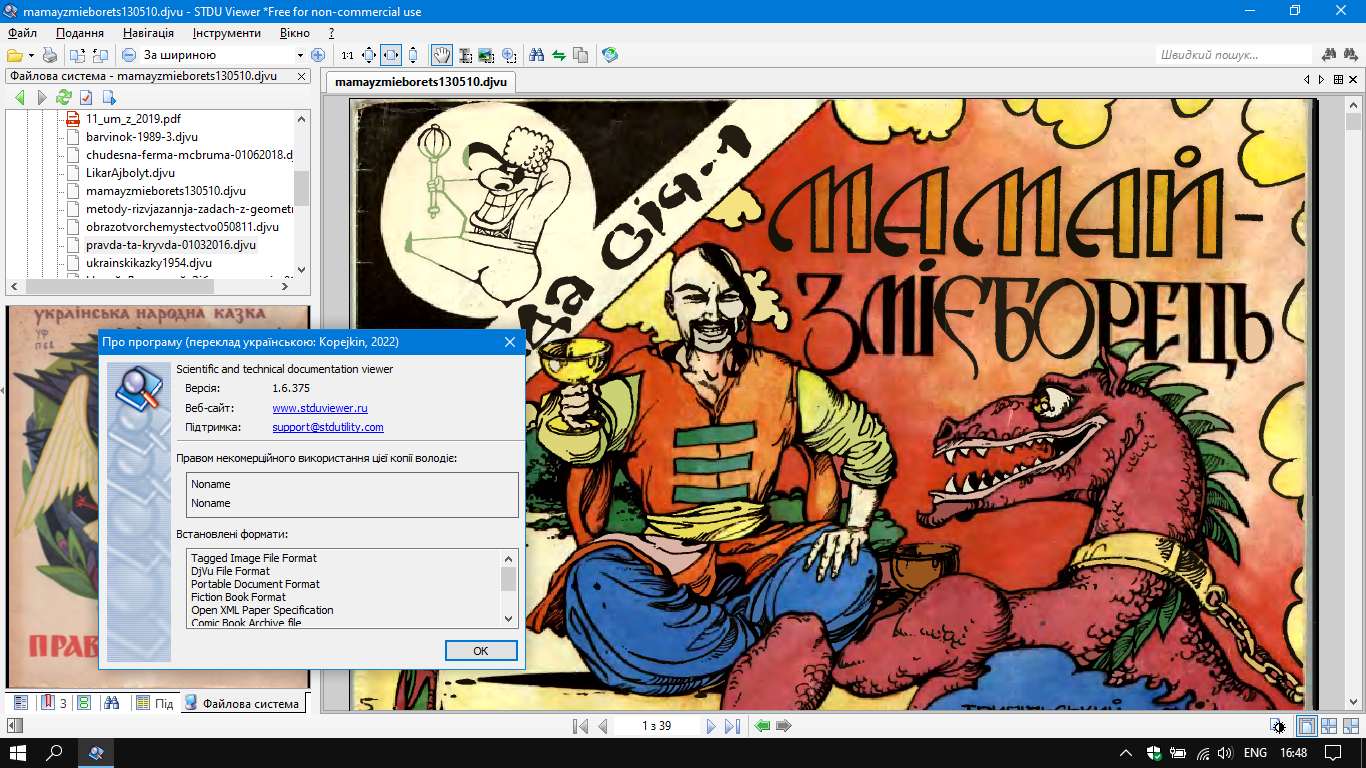Select barvinok-1989-3.djvu in file list

click(x=141, y=136)
